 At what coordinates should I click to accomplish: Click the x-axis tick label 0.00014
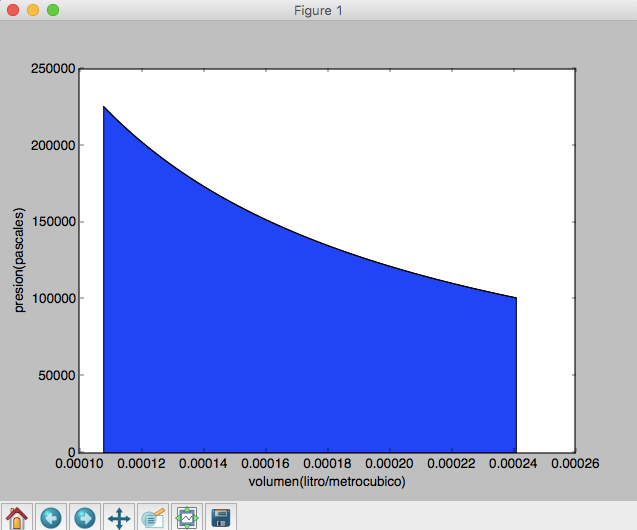pyautogui.click(x=203, y=463)
